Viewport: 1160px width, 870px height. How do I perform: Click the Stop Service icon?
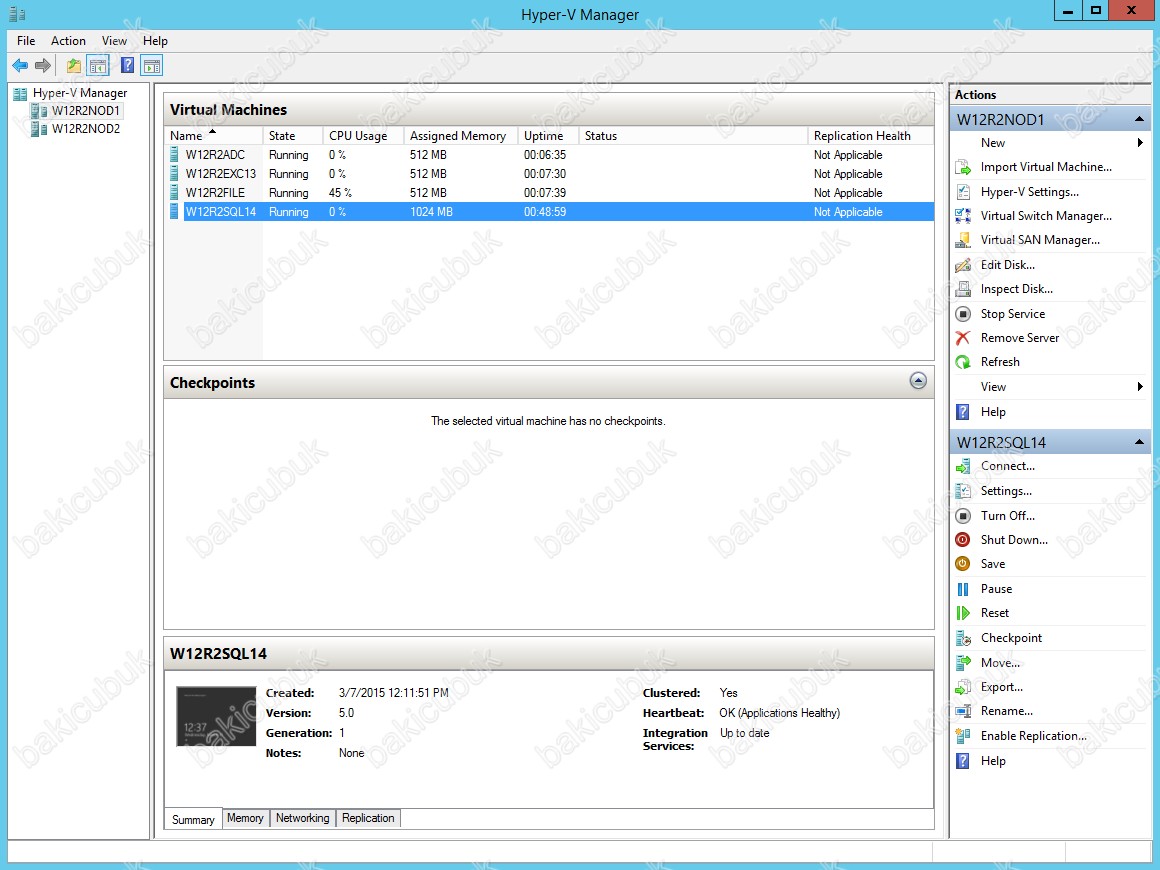pyautogui.click(x=962, y=314)
